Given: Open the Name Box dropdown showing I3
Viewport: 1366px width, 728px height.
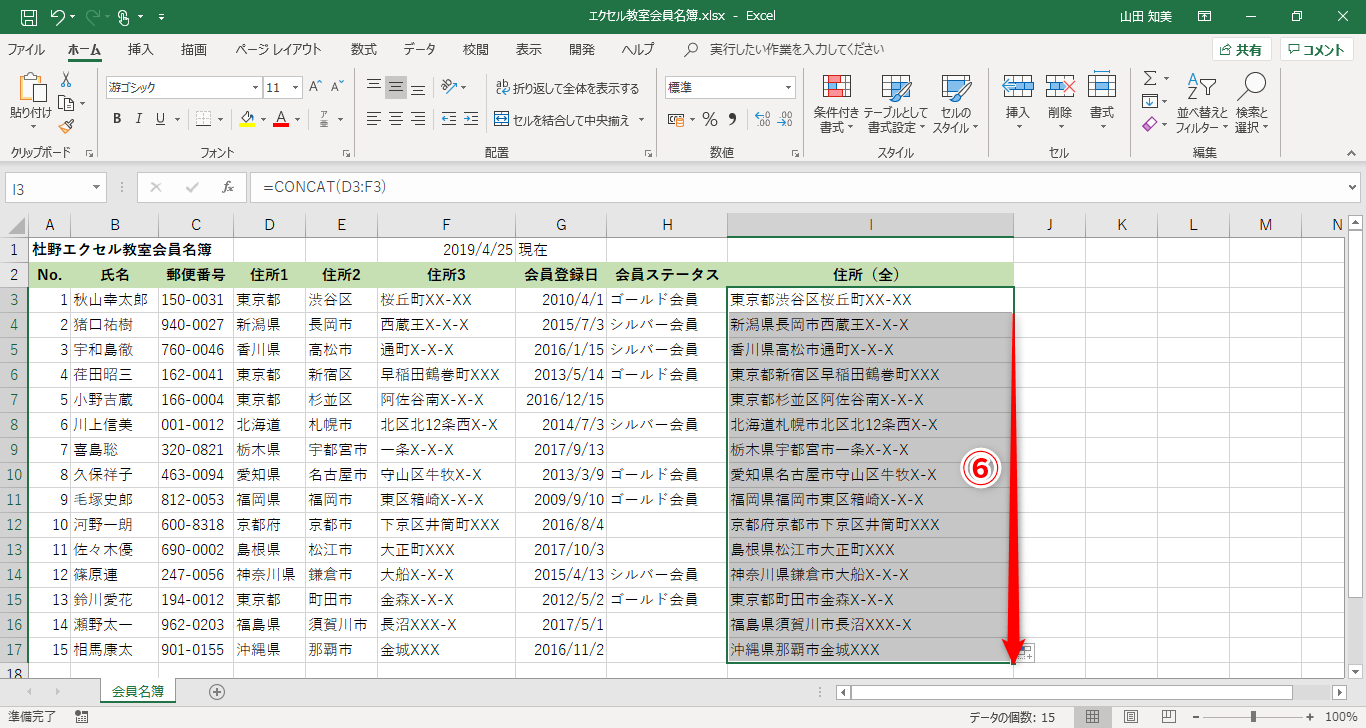Looking at the screenshot, I should pos(97,187).
